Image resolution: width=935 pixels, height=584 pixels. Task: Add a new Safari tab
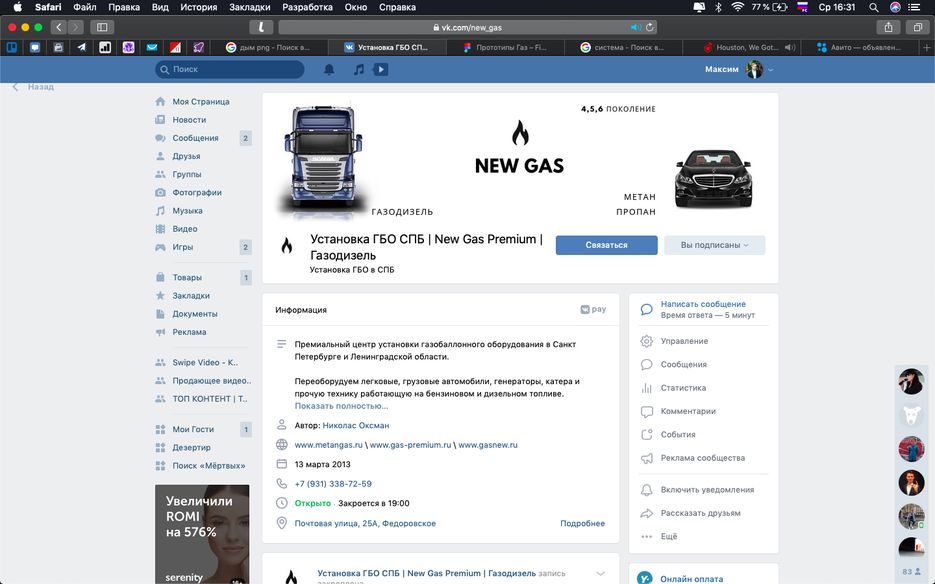click(927, 47)
